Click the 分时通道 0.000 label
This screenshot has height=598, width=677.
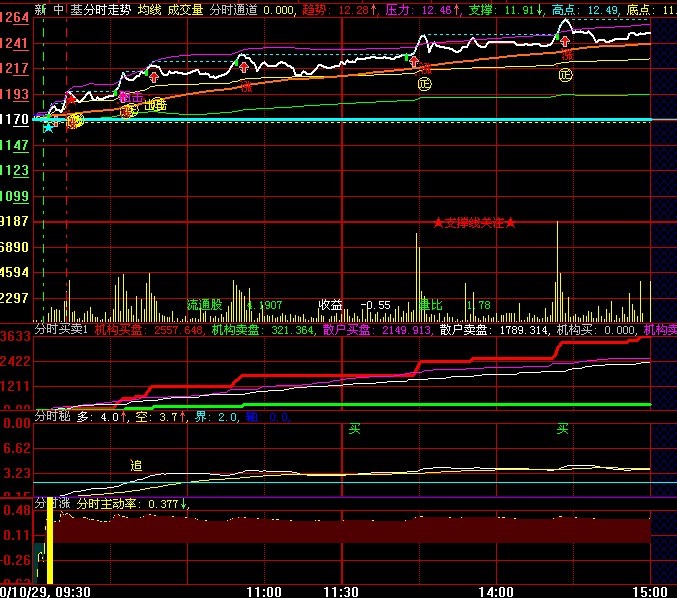(253, 9)
